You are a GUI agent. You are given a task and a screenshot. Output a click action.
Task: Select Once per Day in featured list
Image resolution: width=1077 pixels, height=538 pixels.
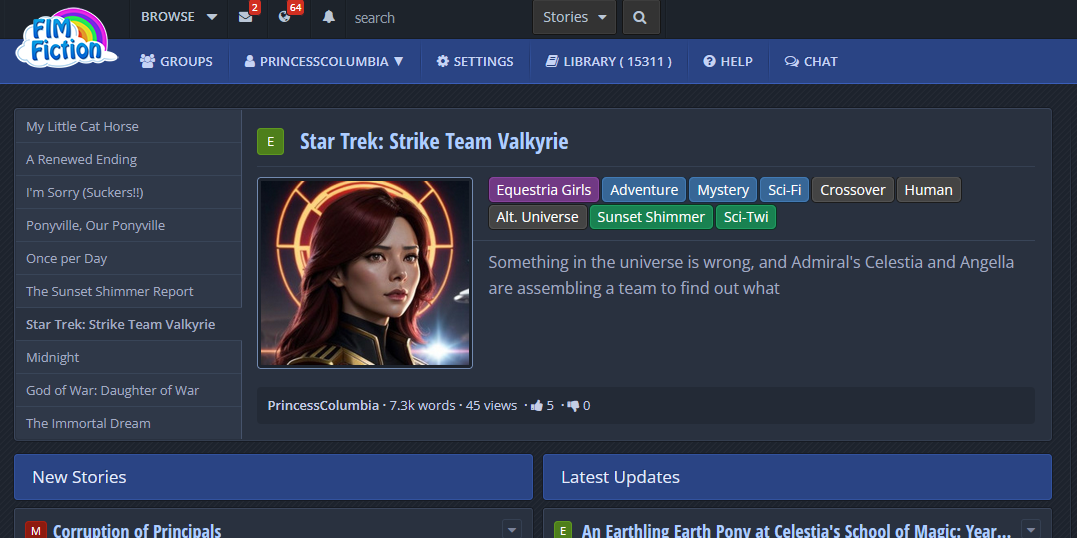coord(128,258)
